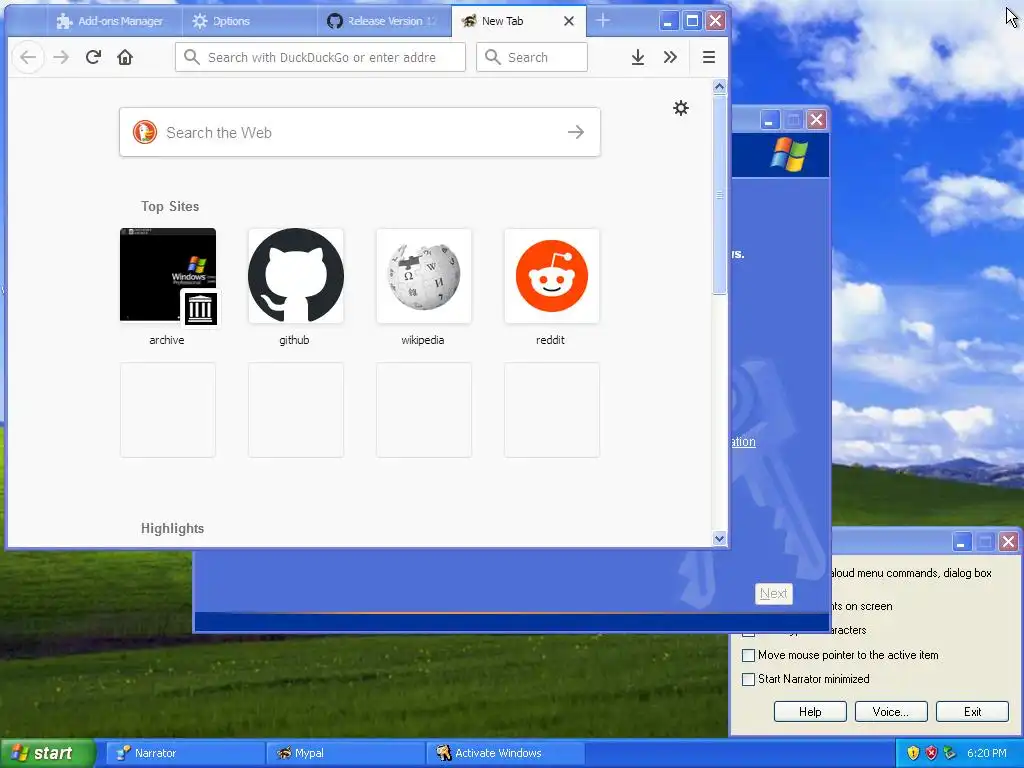Click the yellow security shield tray icon

pos(913,753)
